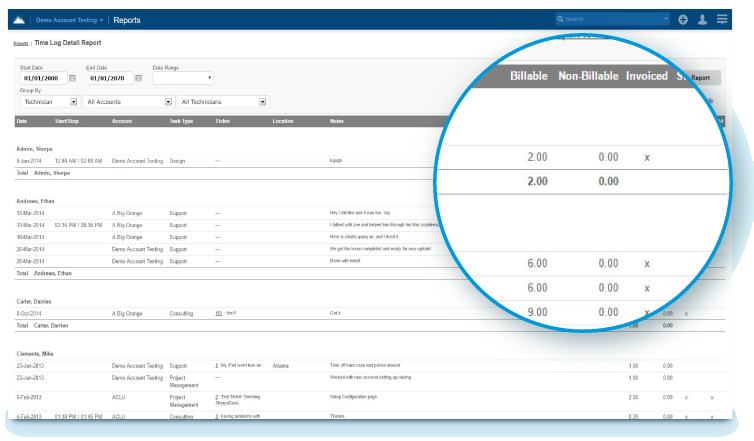Click the End Date input field

pos(108,78)
